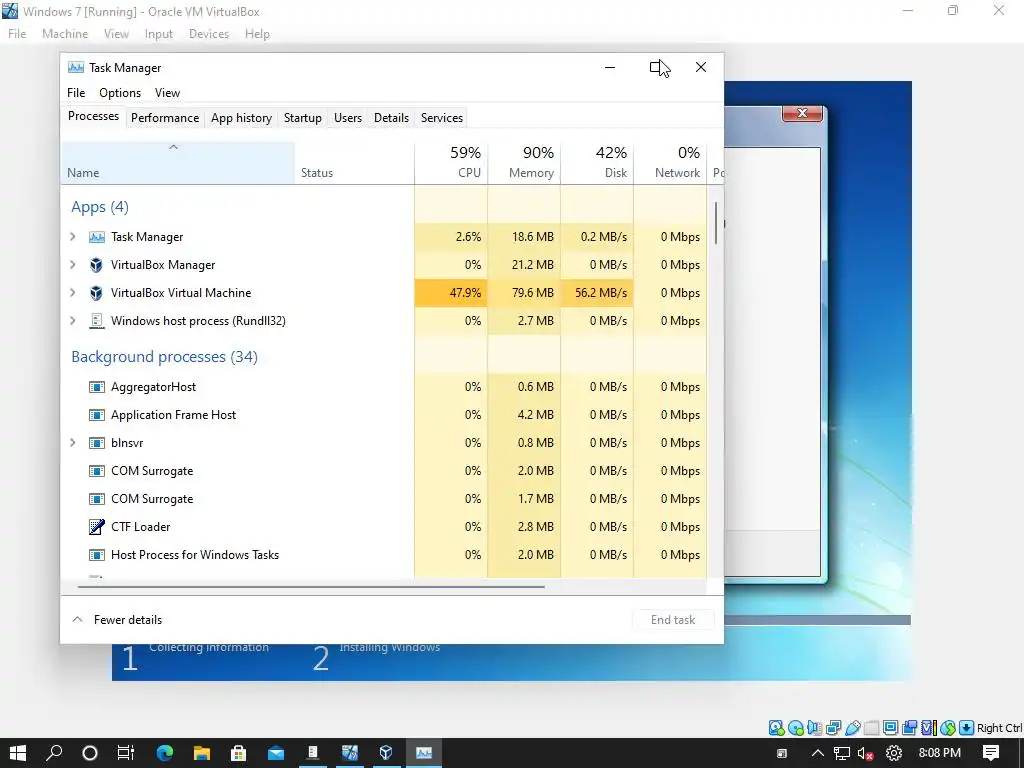Click the network icon in system tray

click(x=842, y=754)
